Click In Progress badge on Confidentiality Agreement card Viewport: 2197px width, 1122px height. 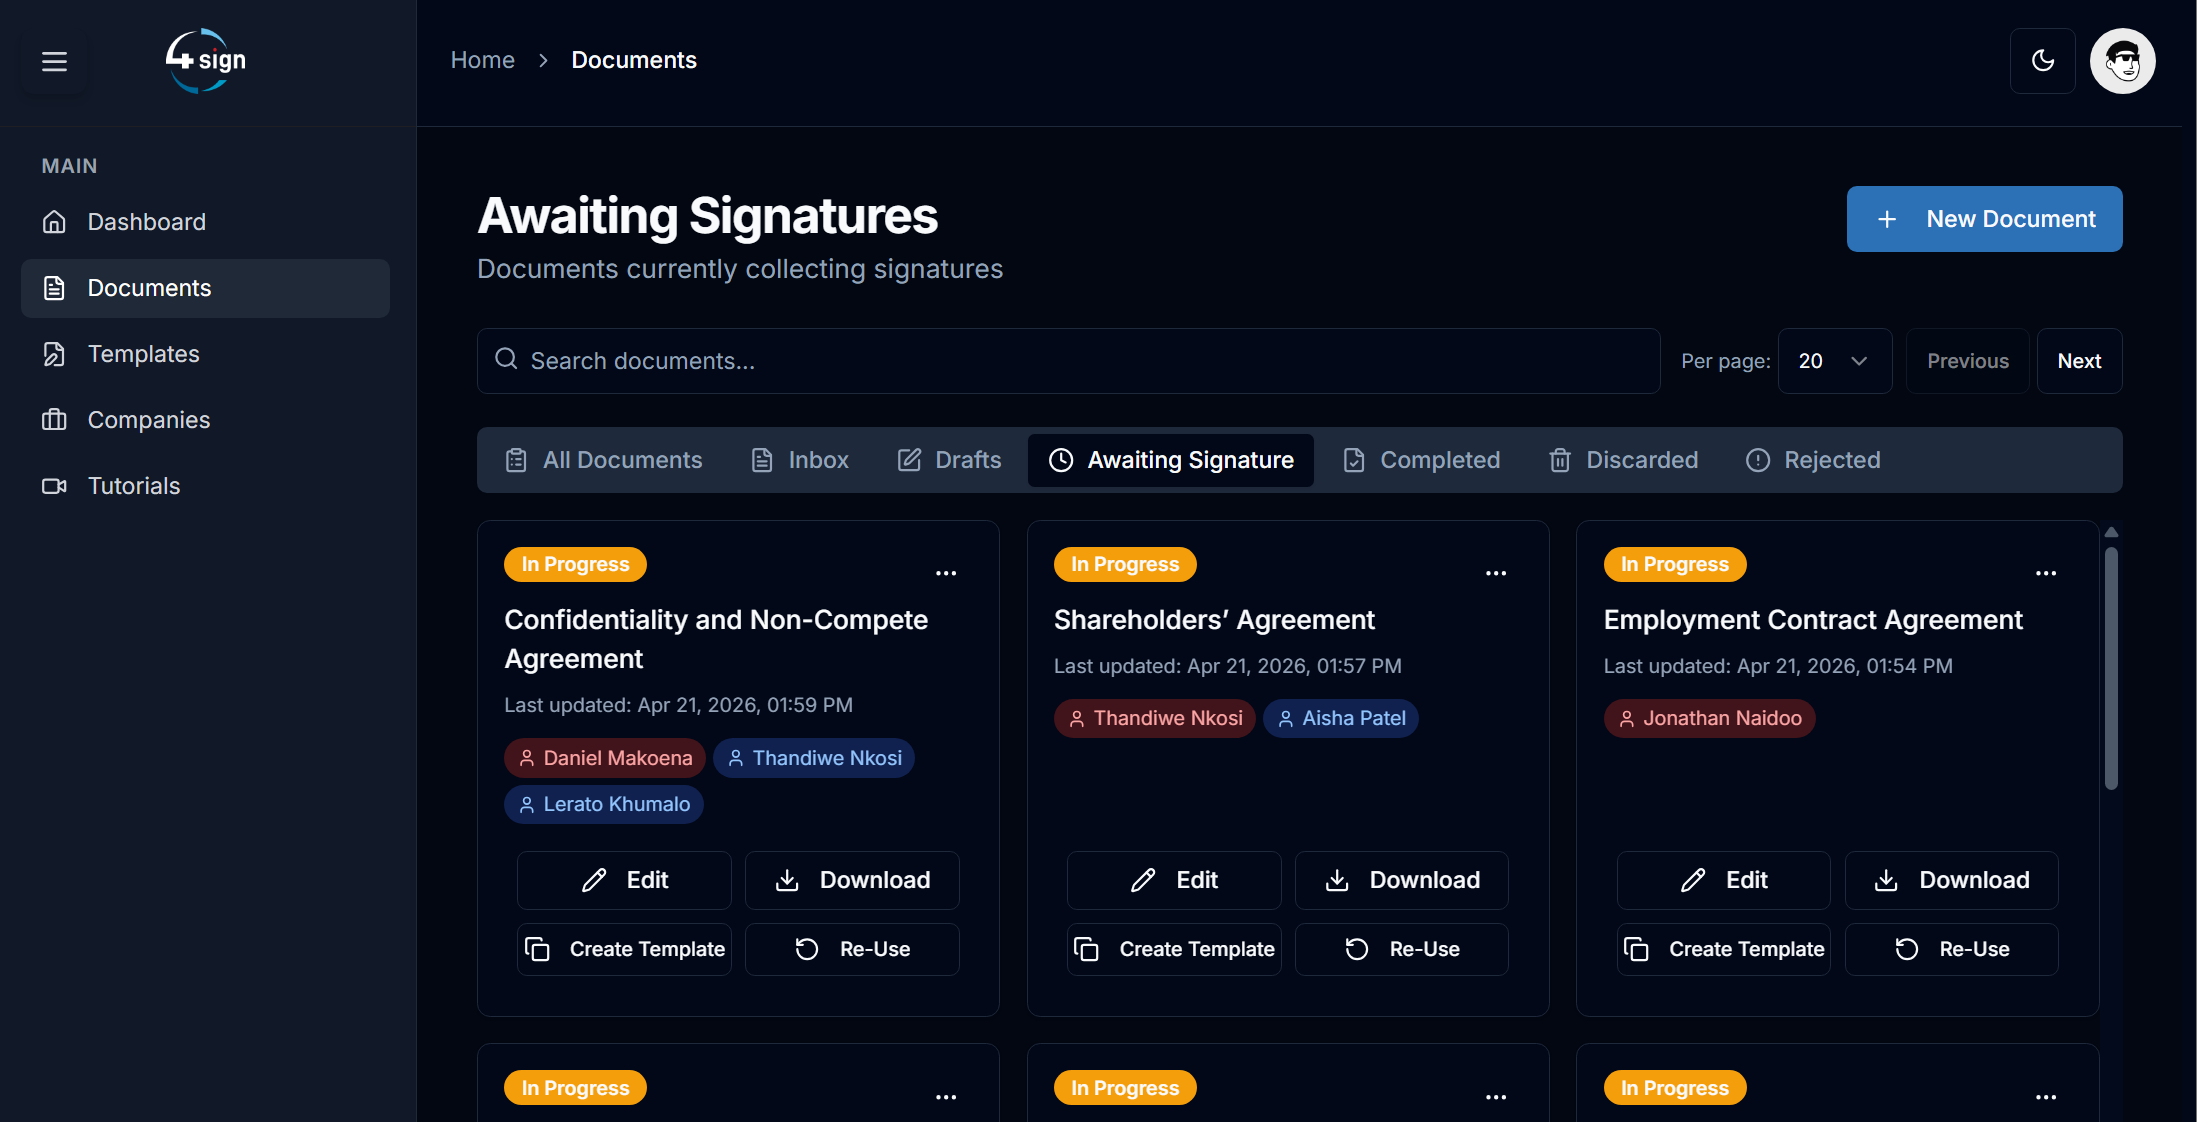(575, 564)
